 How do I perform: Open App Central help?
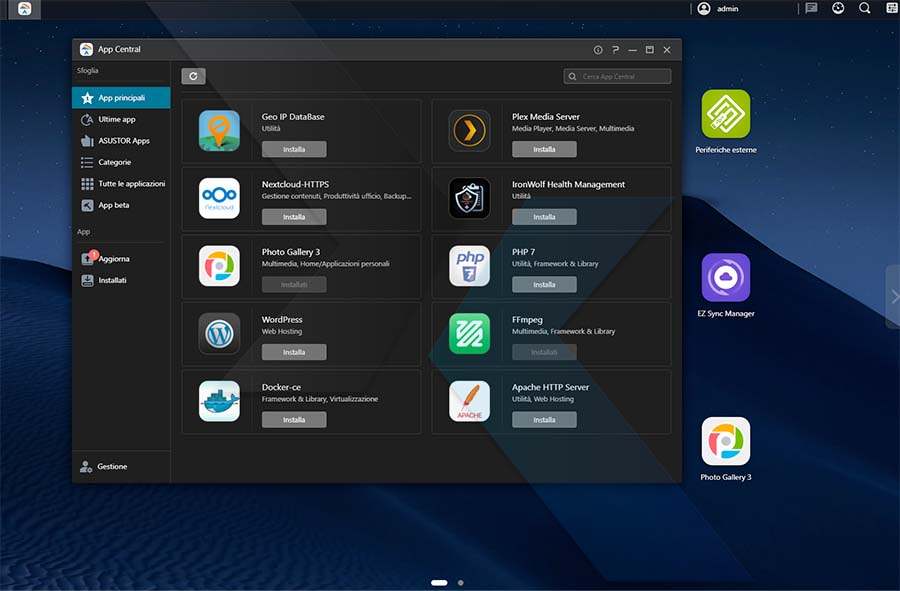(615, 49)
